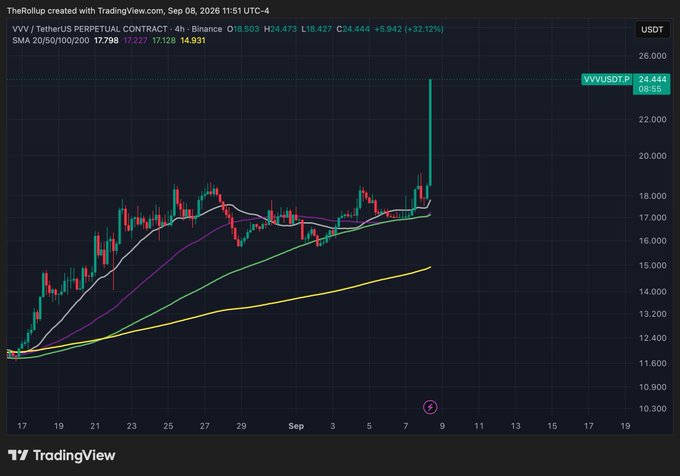Viewport: 680px width, 476px height.
Task: Click the date 11 on the time axis
Action: tap(479, 426)
